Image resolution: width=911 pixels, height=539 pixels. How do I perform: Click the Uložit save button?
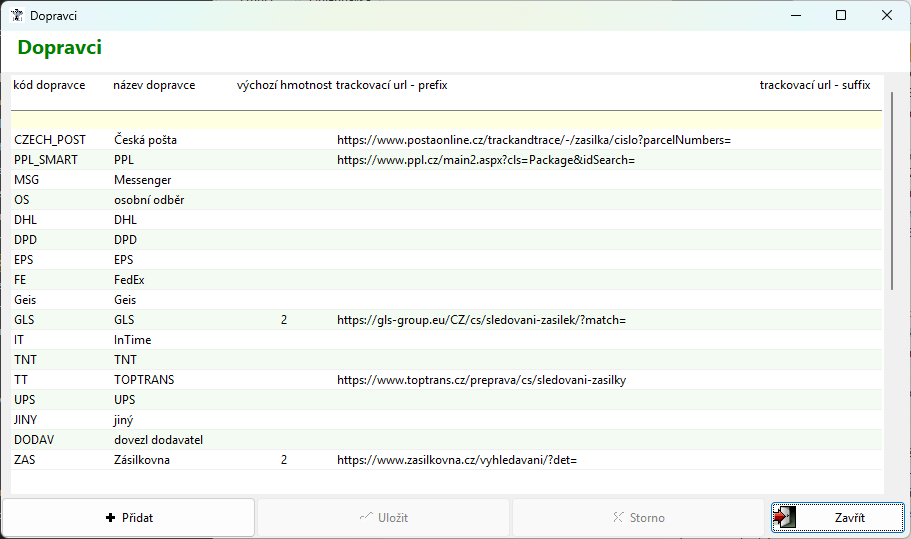(x=383, y=518)
